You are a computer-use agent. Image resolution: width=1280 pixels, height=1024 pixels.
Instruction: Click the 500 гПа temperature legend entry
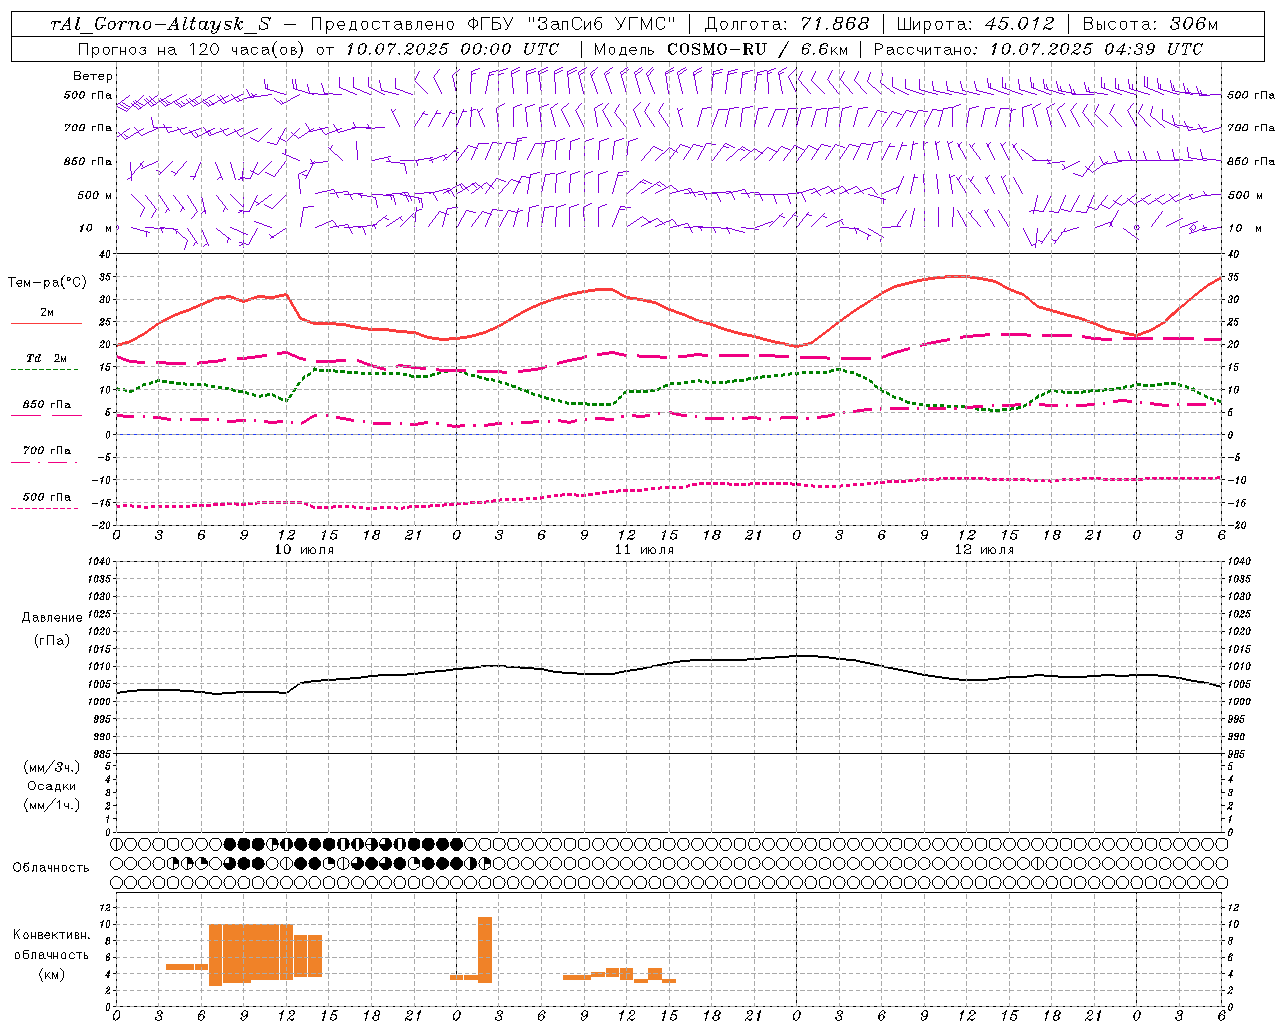(47, 497)
